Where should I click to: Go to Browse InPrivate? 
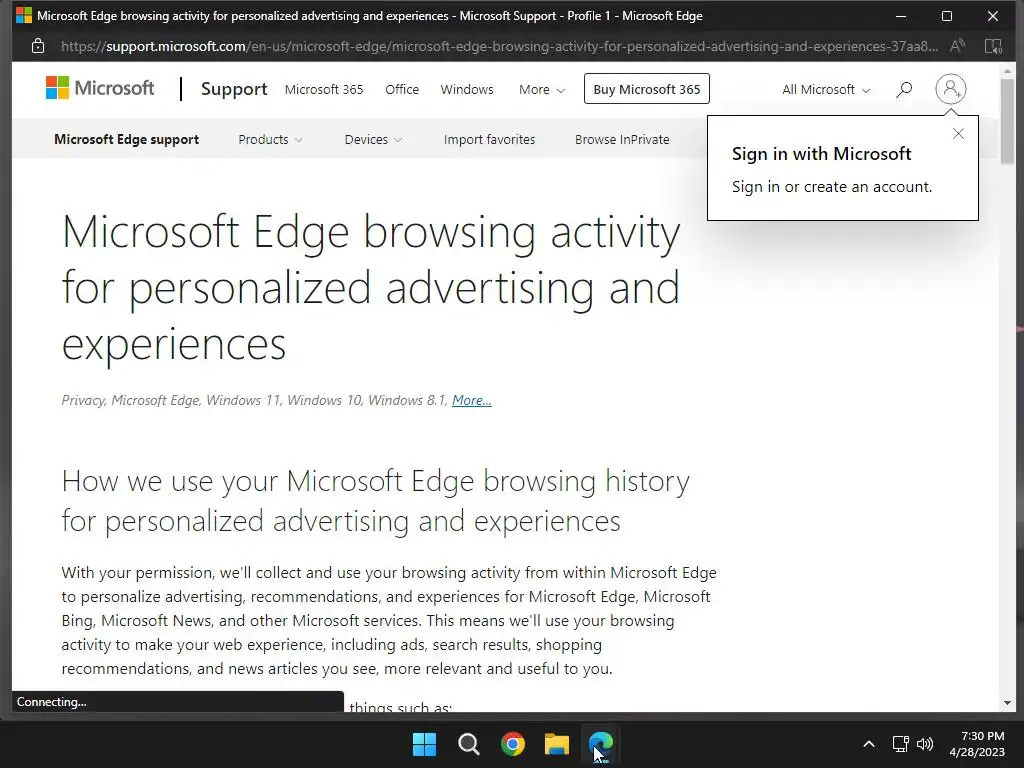pyautogui.click(x=622, y=139)
